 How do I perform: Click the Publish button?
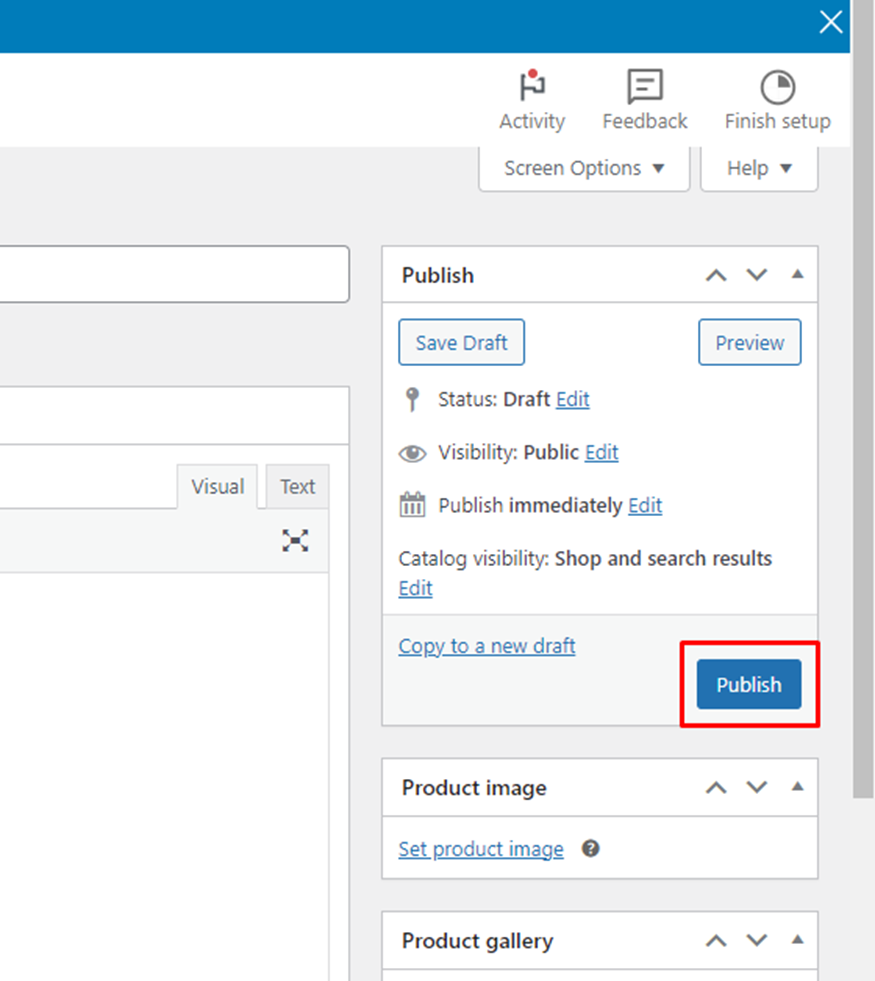tap(748, 684)
